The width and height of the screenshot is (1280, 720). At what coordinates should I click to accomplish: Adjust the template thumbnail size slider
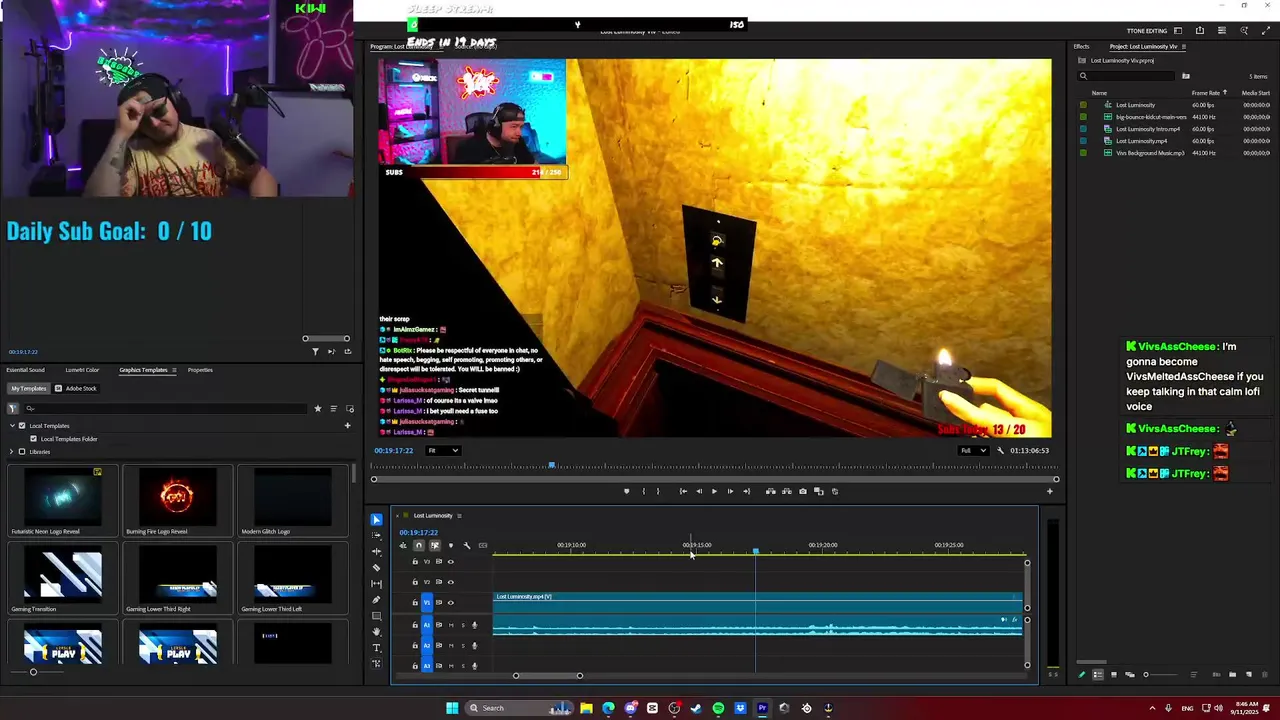pyautogui.click(x=33, y=672)
